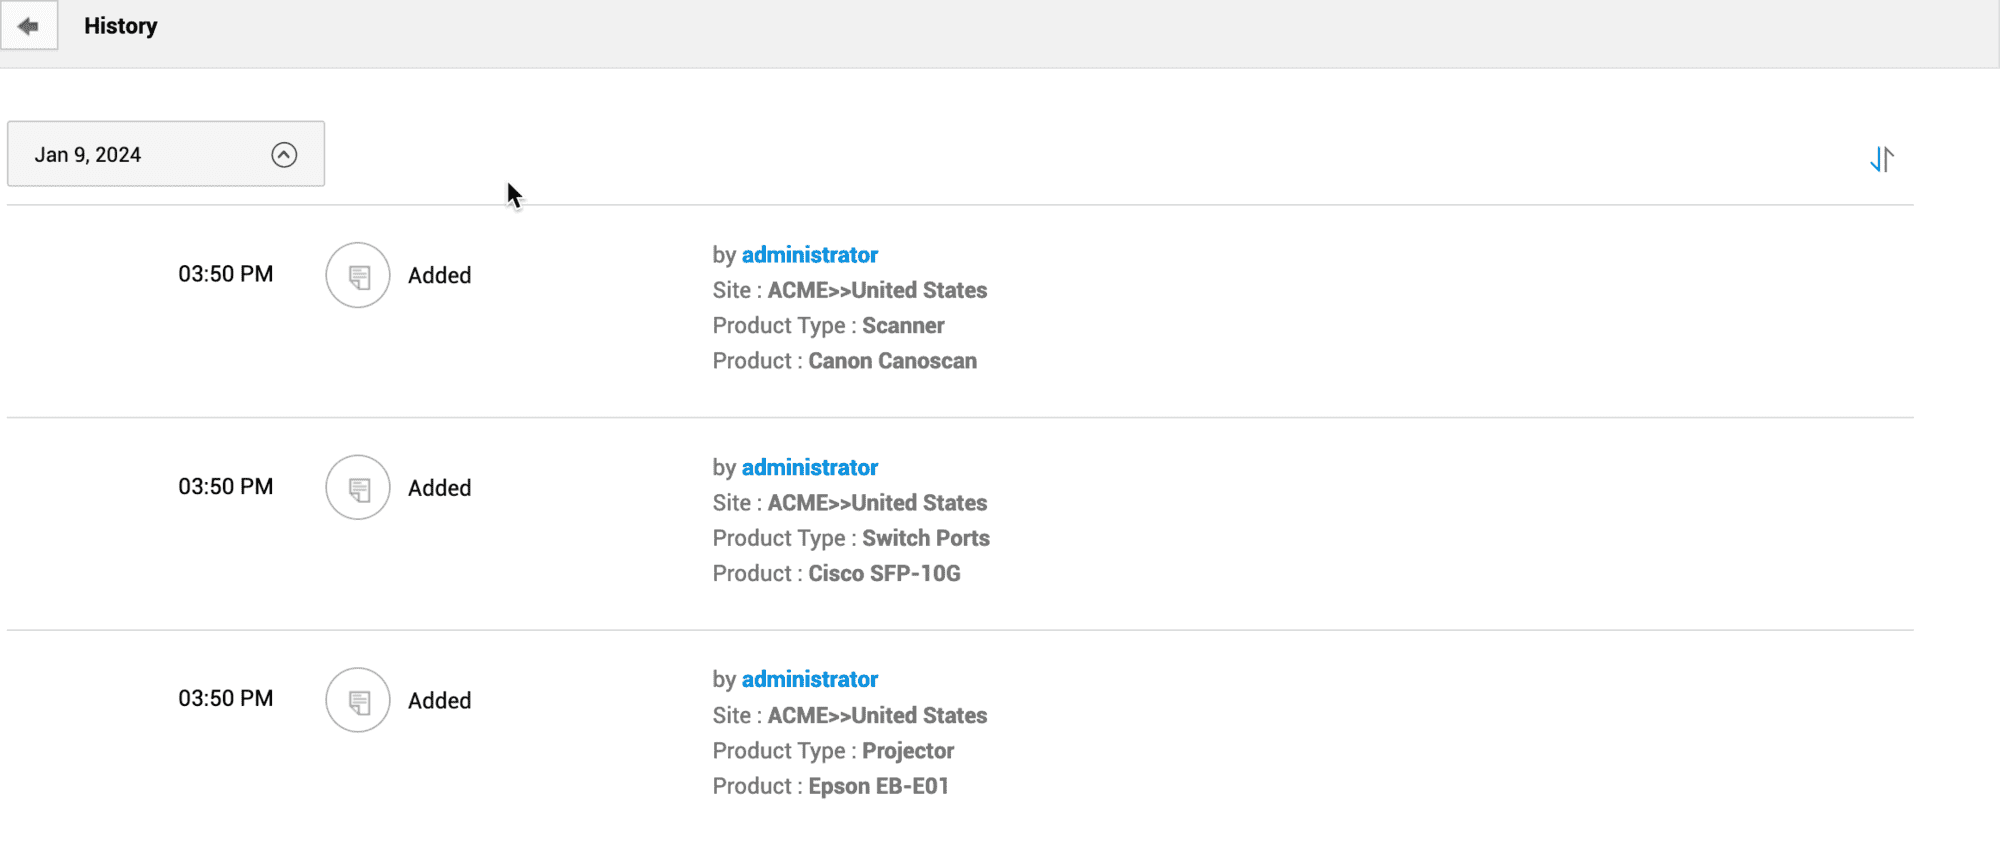Click the Added label for Epson EB-E01
This screenshot has width=2000, height=854.
[439, 701]
